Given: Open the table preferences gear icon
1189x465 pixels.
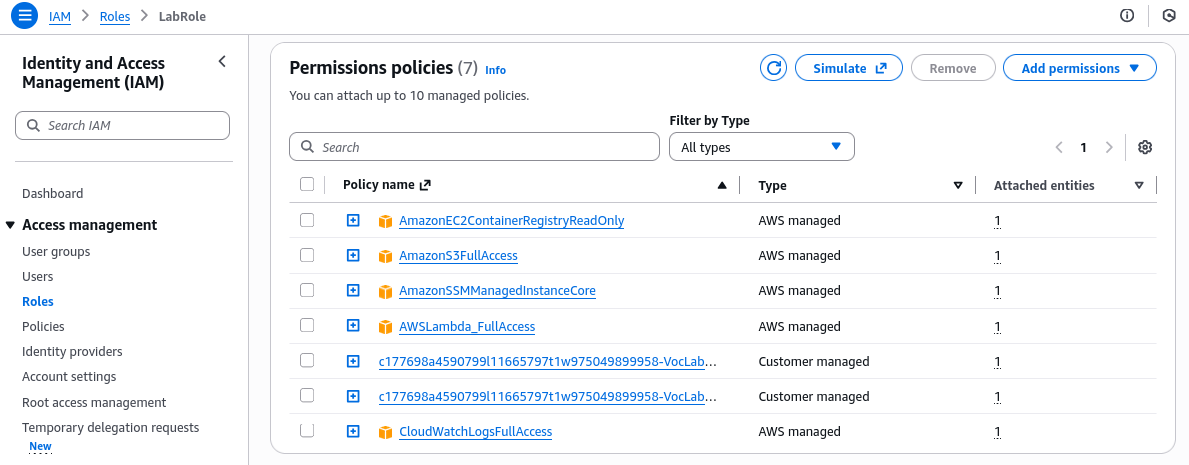Looking at the screenshot, I should point(1145,147).
